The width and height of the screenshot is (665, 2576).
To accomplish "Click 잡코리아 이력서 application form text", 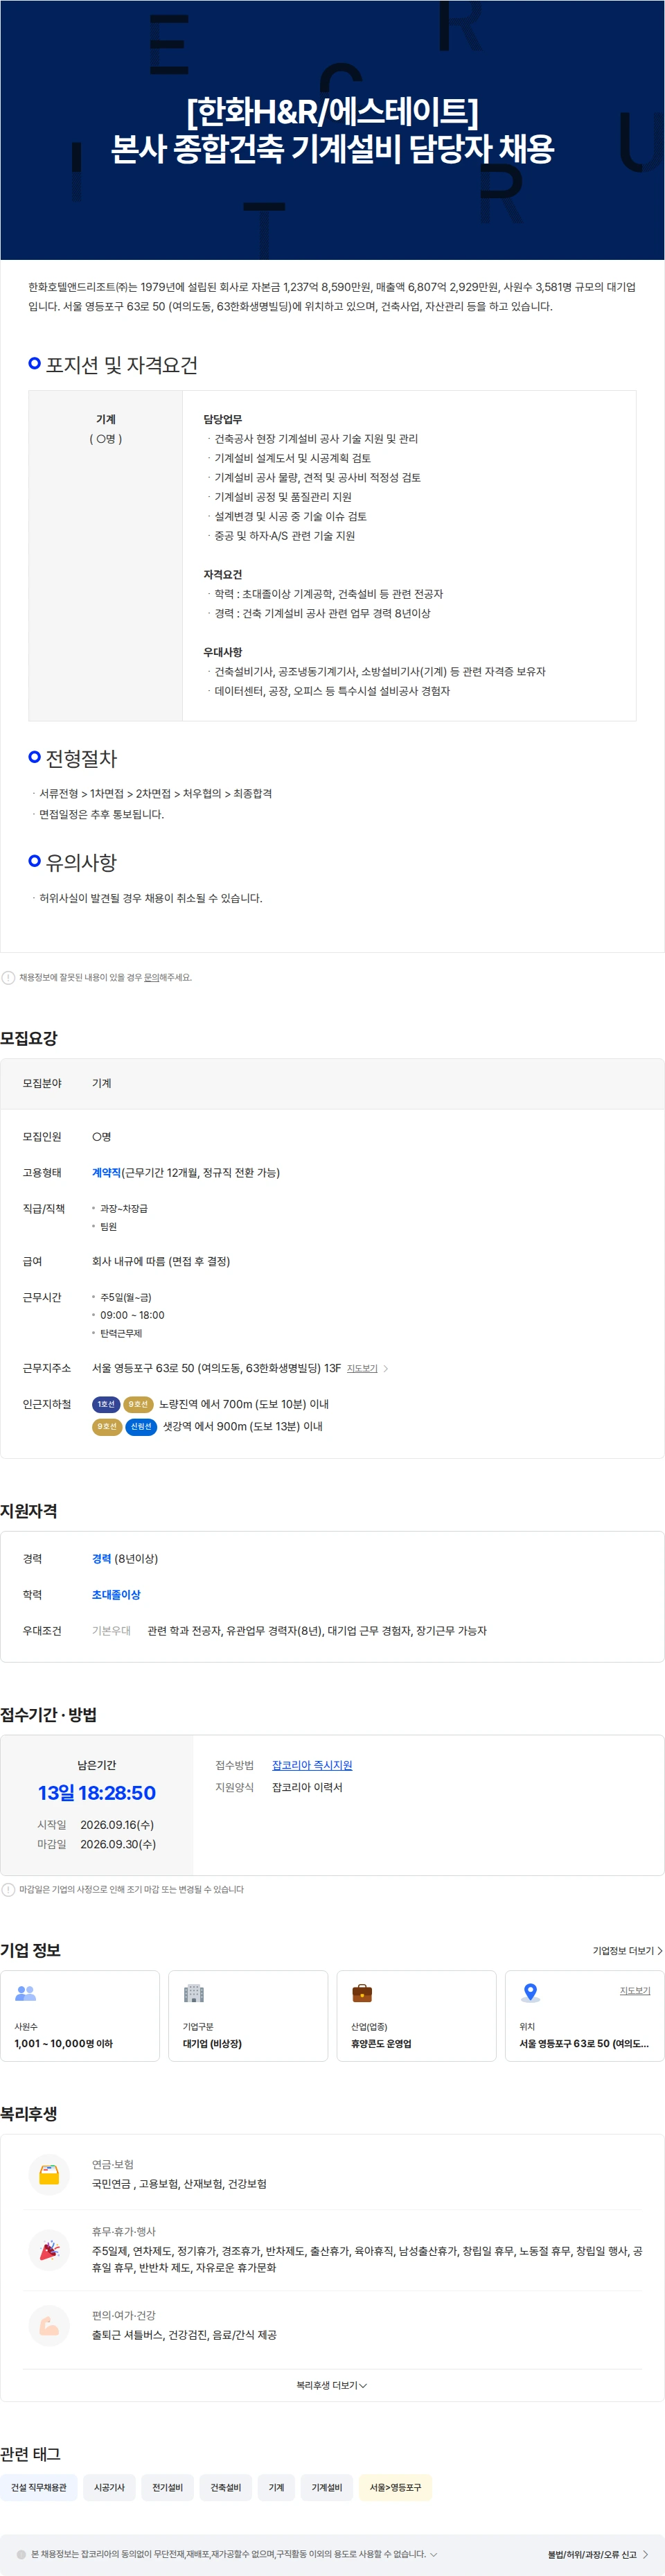I will (x=307, y=1787).
